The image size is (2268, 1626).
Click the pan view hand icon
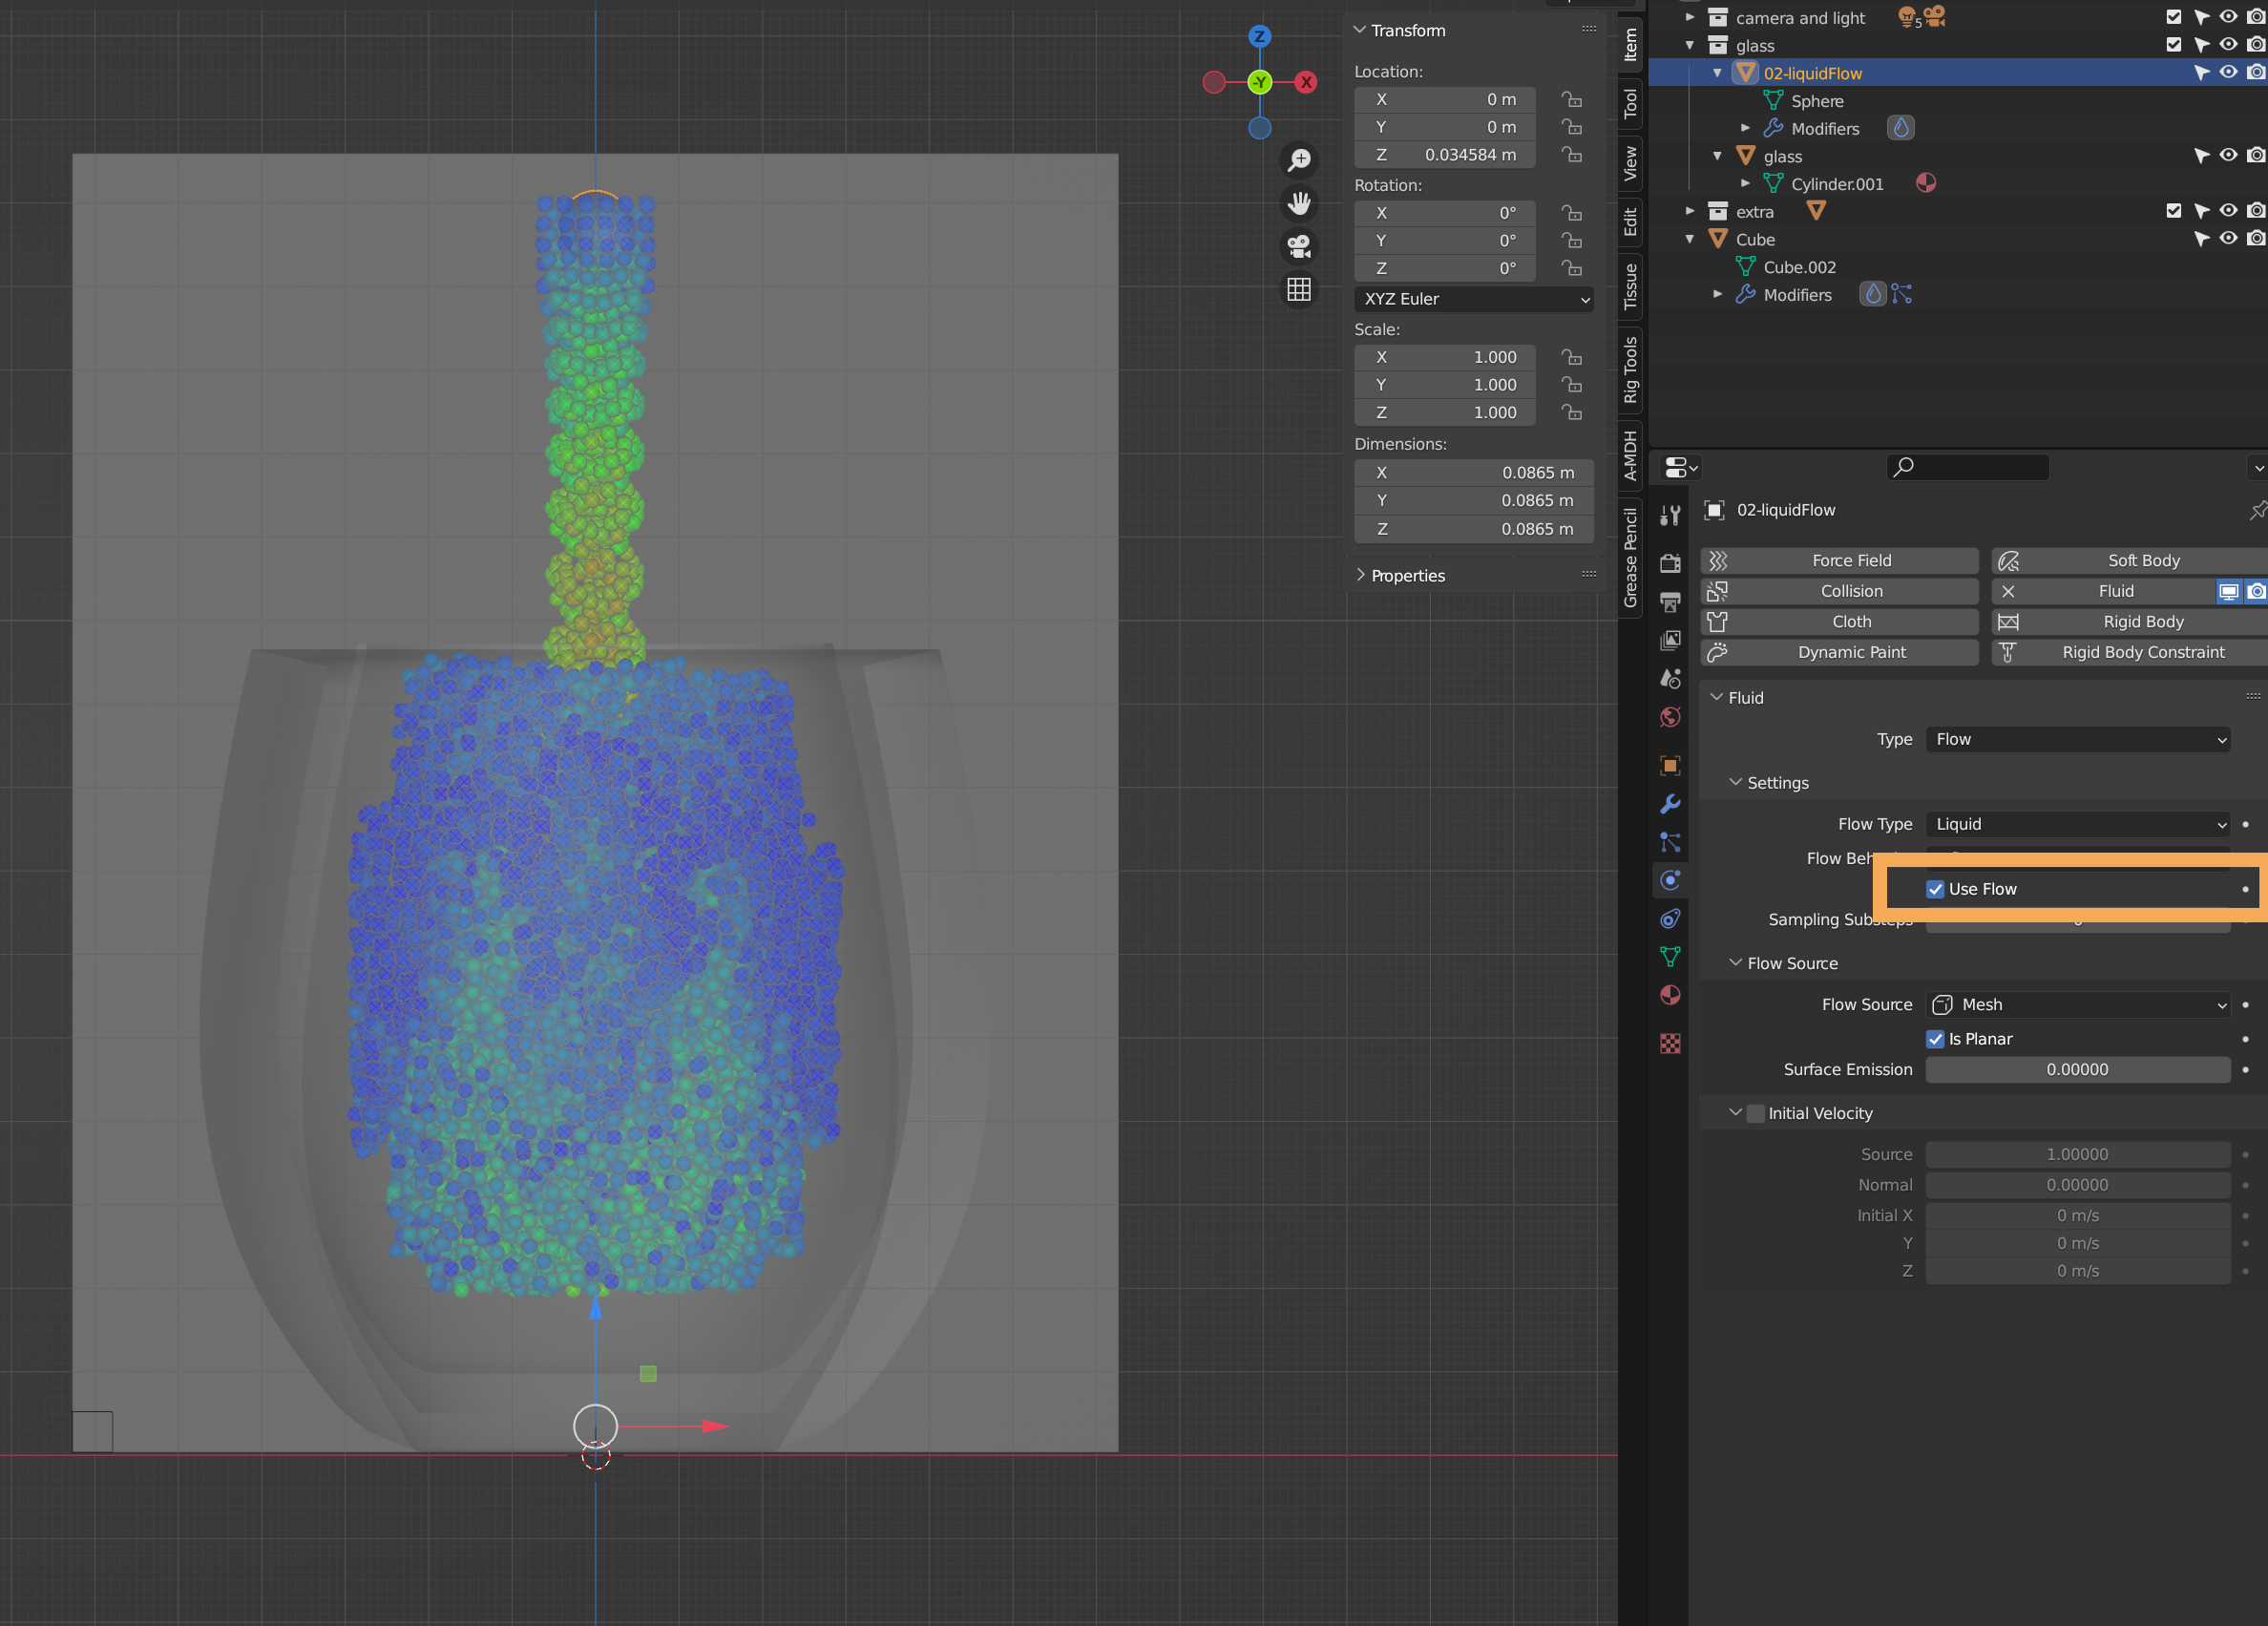[x=1299, y=203]
